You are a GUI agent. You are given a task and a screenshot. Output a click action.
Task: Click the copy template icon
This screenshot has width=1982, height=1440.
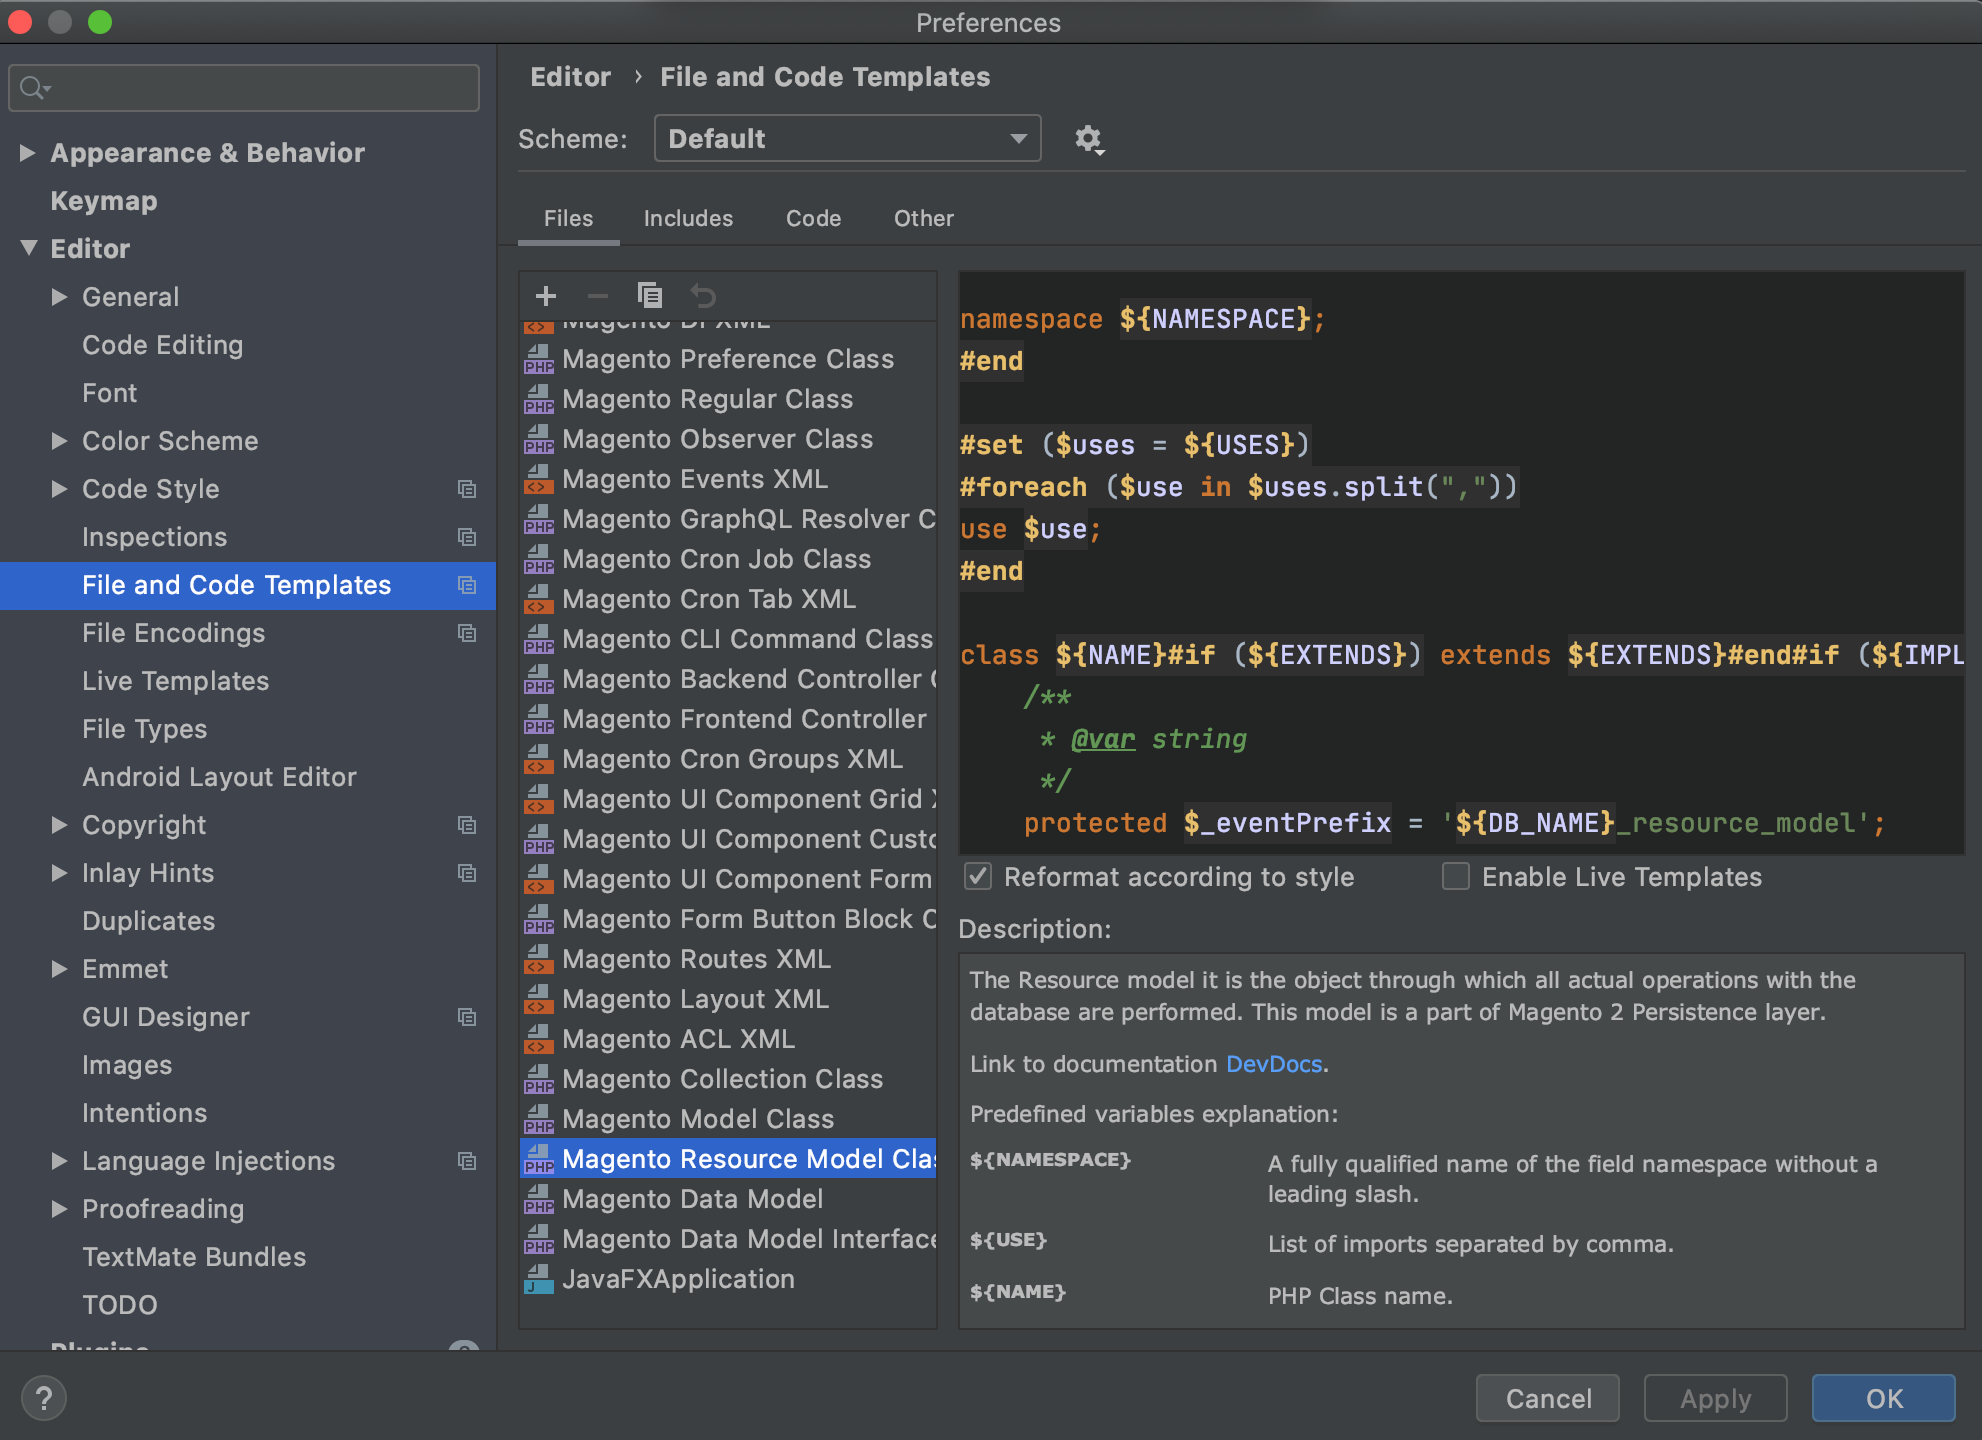(650, 296)
